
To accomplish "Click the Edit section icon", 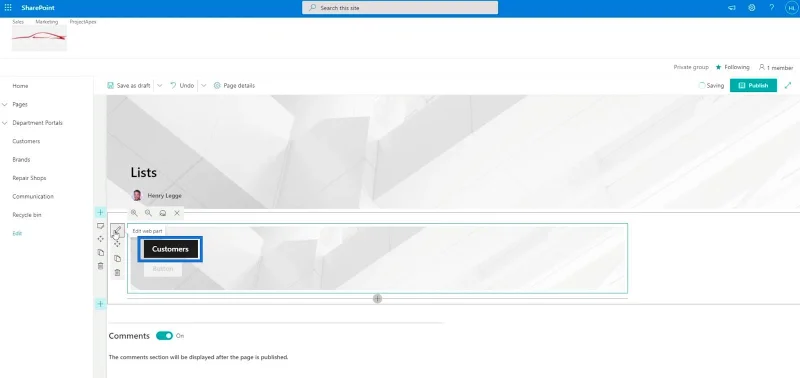I will 101,225.
